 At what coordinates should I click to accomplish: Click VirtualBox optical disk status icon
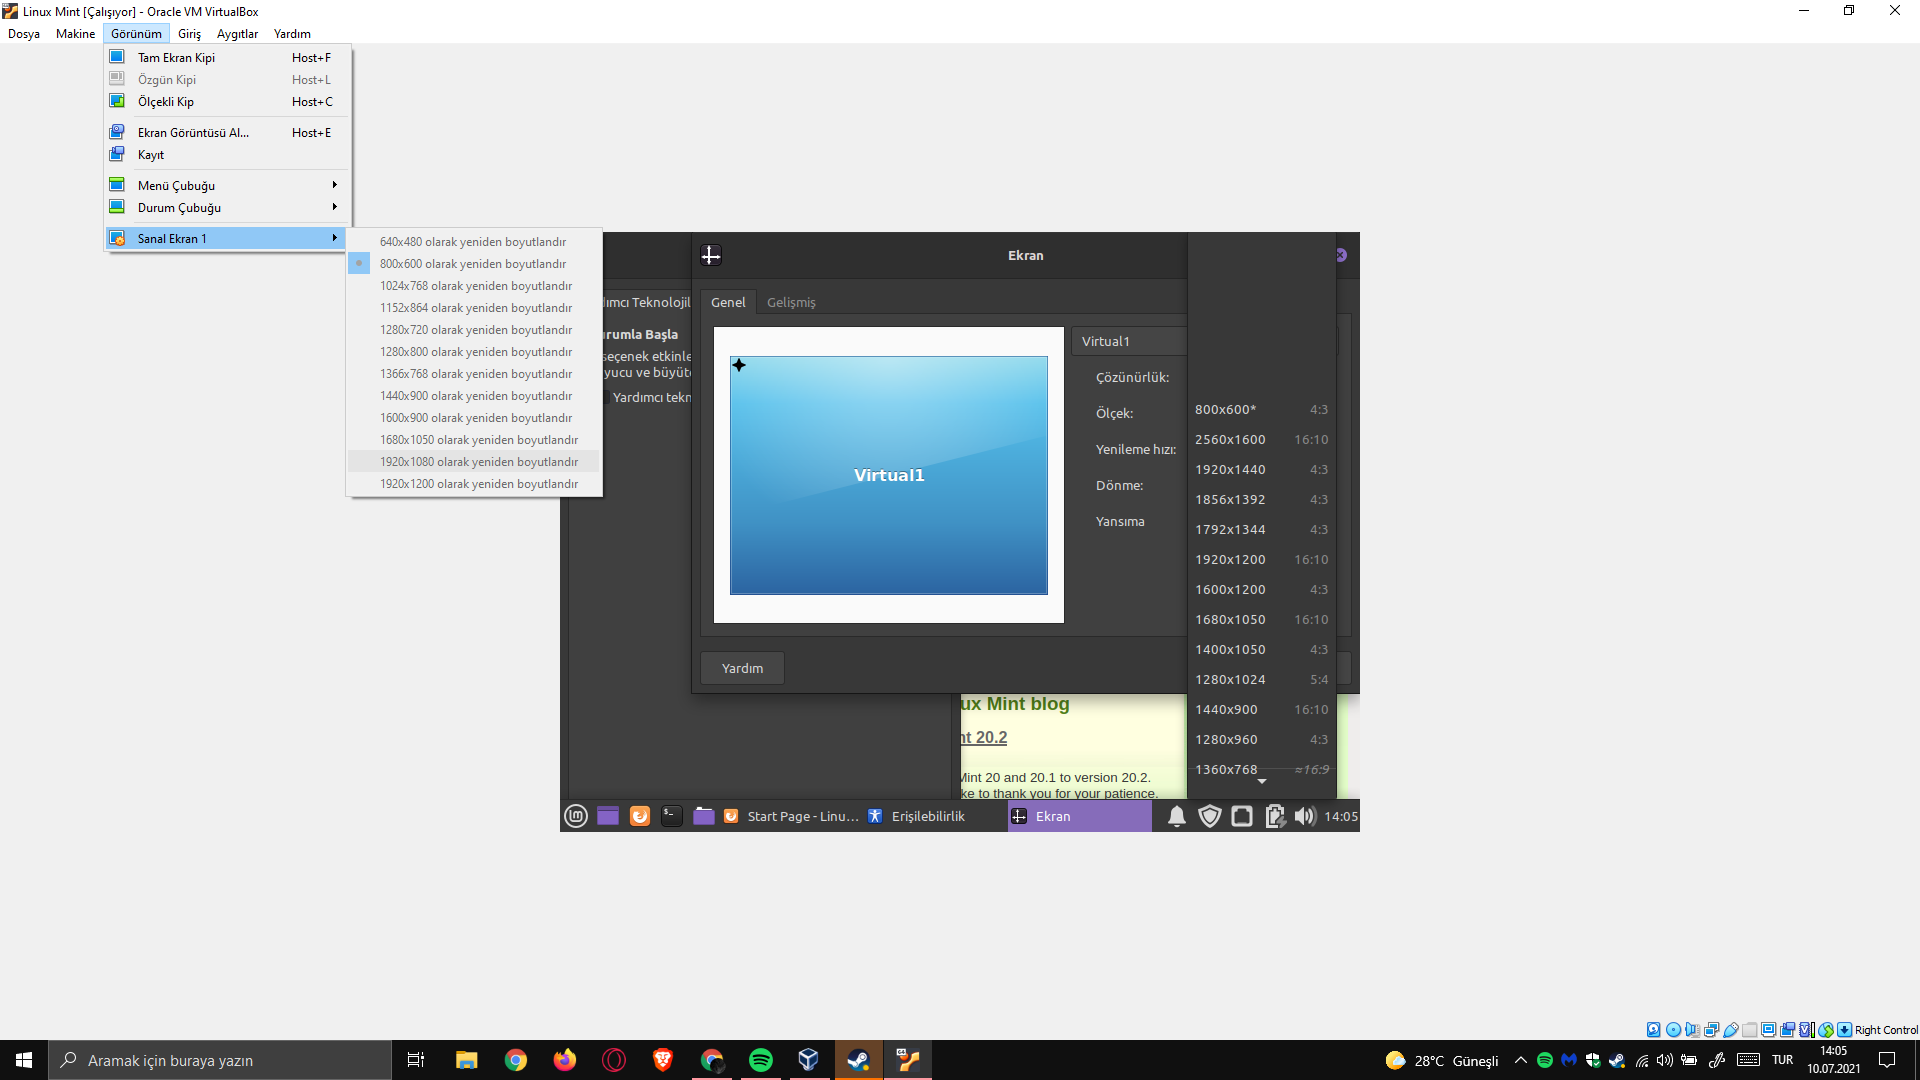tap(1673, 1030)
